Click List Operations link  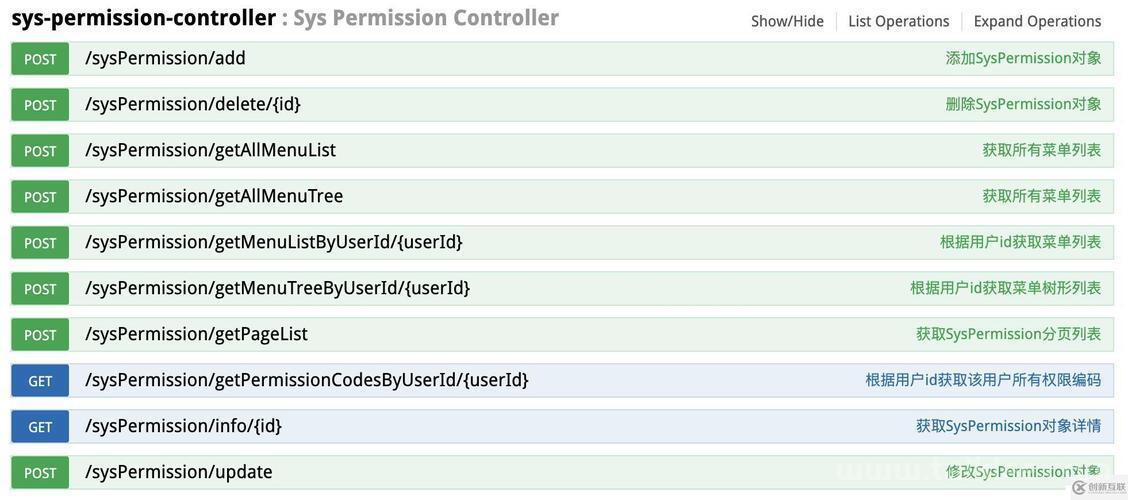[899, 22]
